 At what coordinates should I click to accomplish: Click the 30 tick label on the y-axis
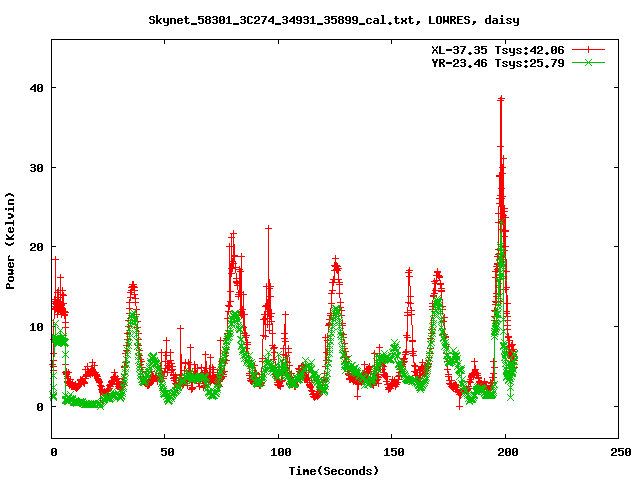pyautogui.click(x=36, y=167)
